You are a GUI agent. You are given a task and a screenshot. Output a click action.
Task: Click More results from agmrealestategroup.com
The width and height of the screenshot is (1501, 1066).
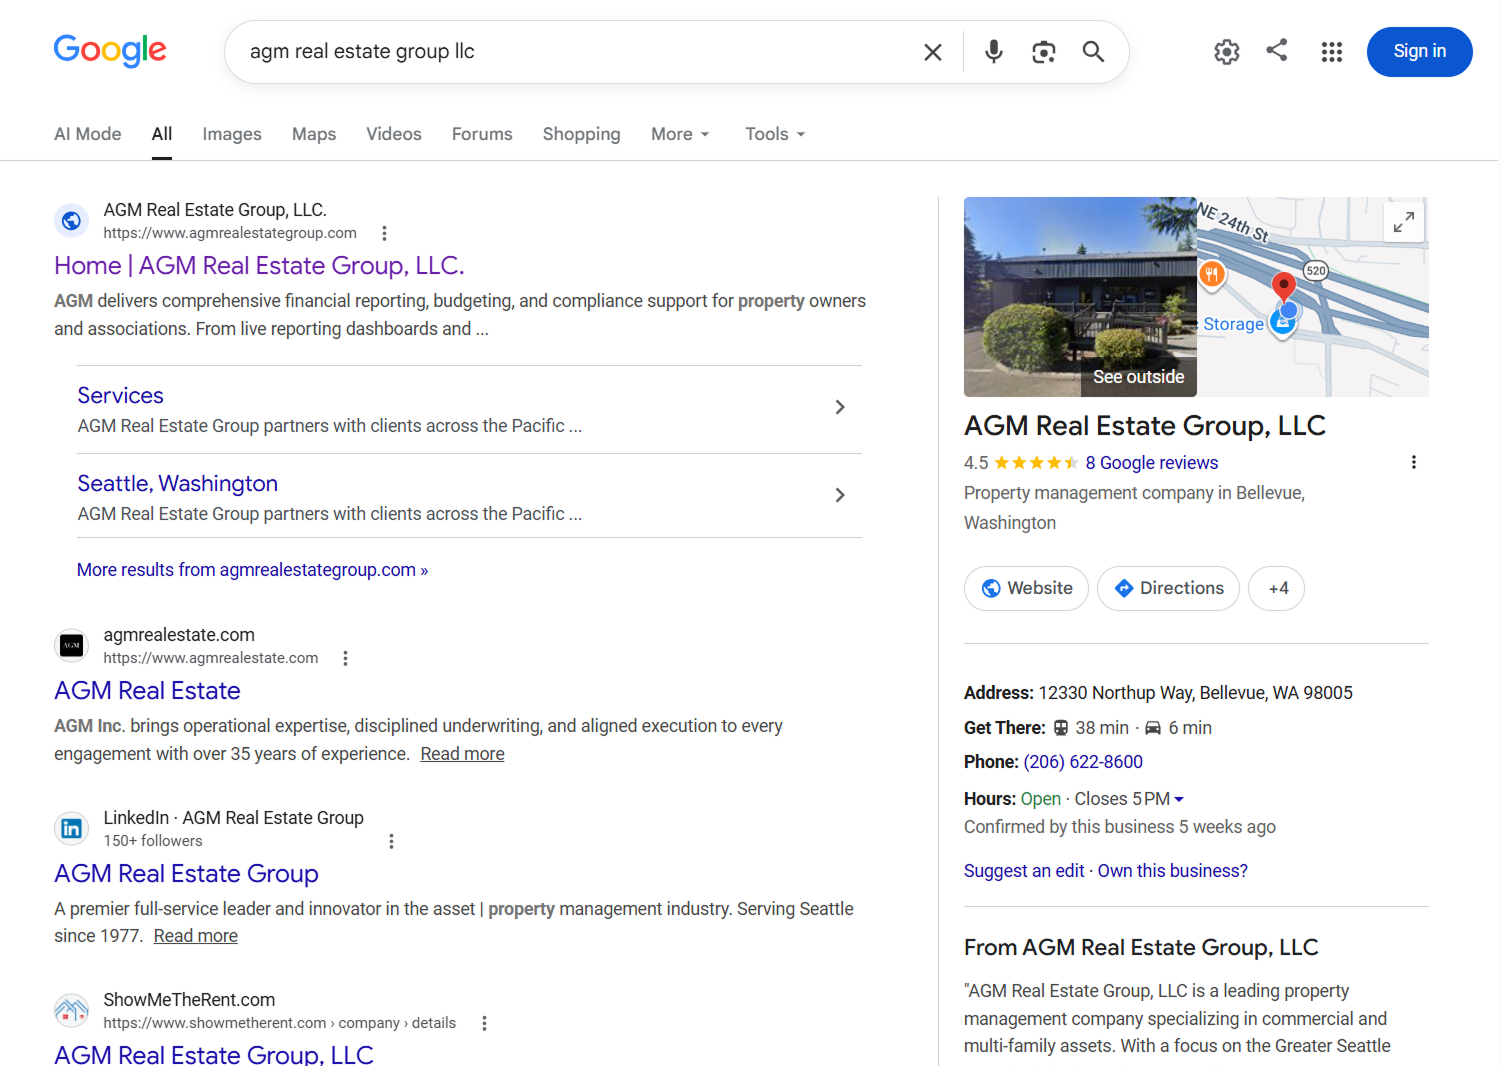[x=253, y=570]
